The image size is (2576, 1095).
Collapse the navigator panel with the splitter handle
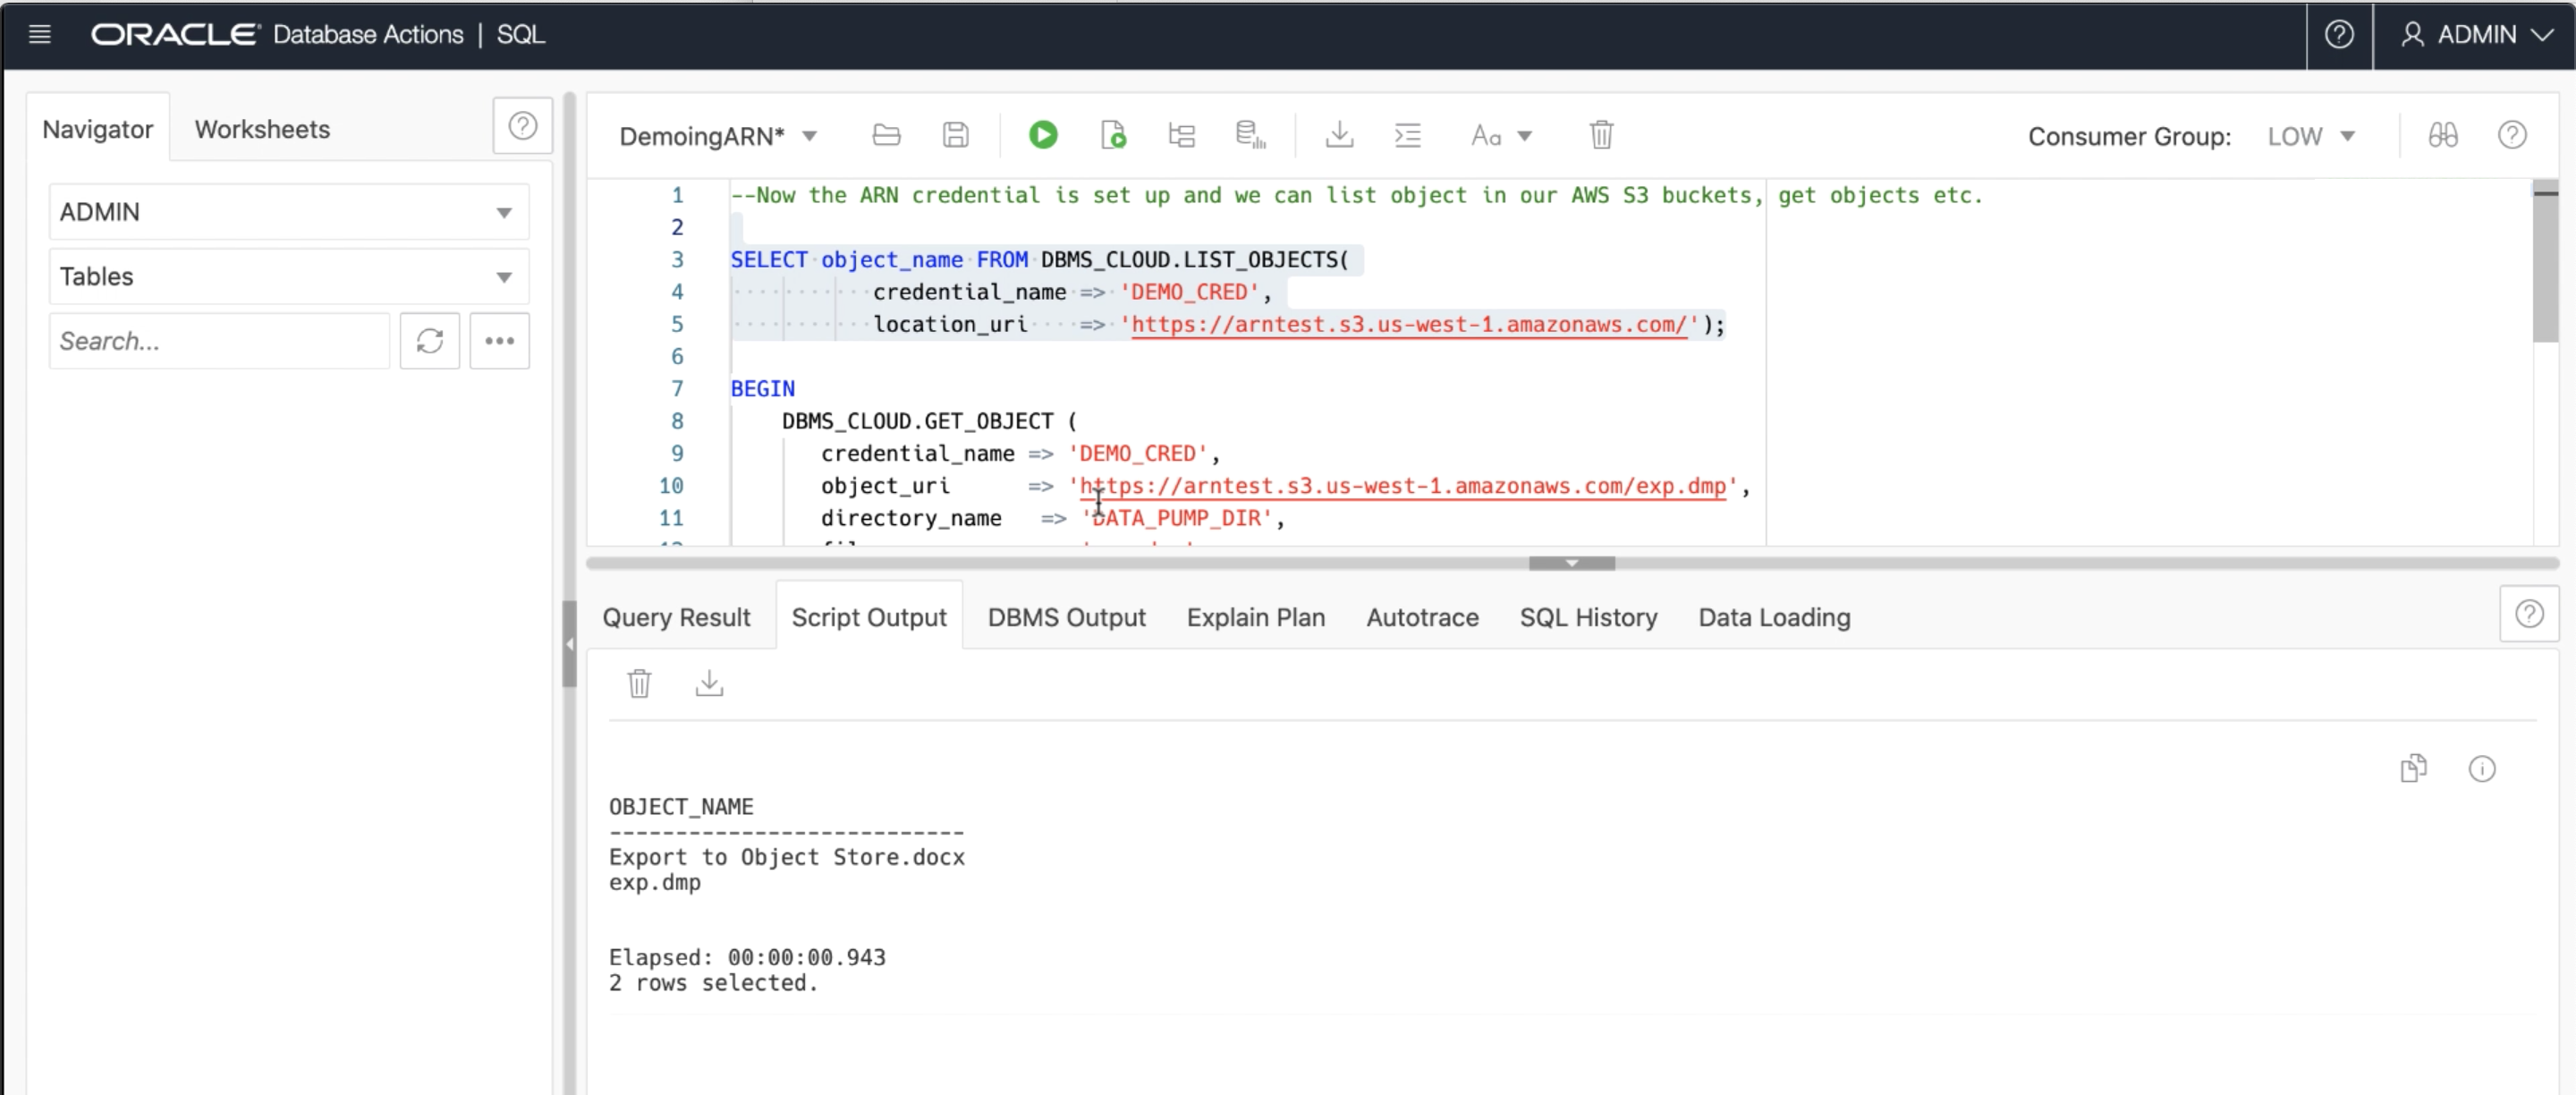pyautogui.click(x=569, y=644)
